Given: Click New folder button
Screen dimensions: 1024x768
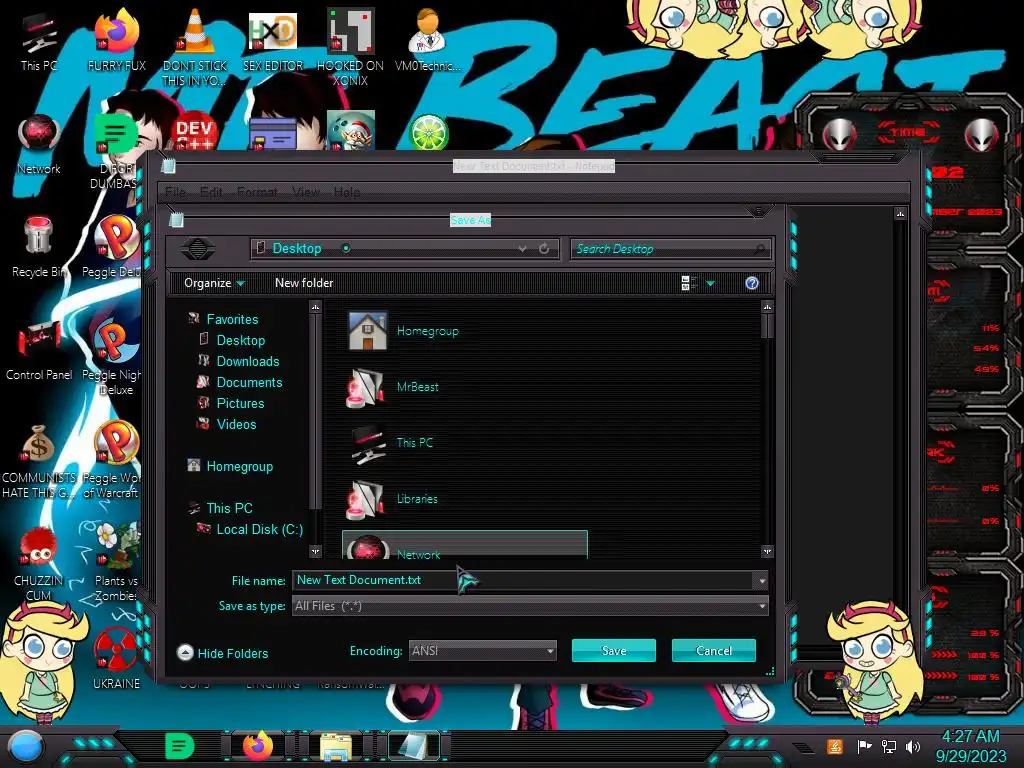Looking at the screenshot, I should pos(304,283).
